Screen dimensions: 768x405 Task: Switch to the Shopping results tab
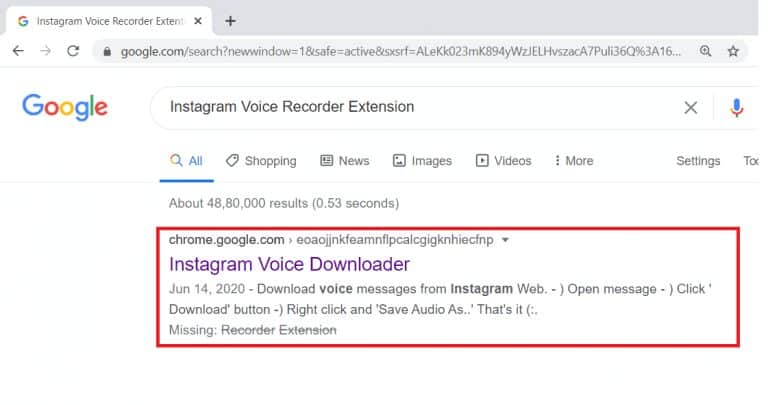(261, 161)
